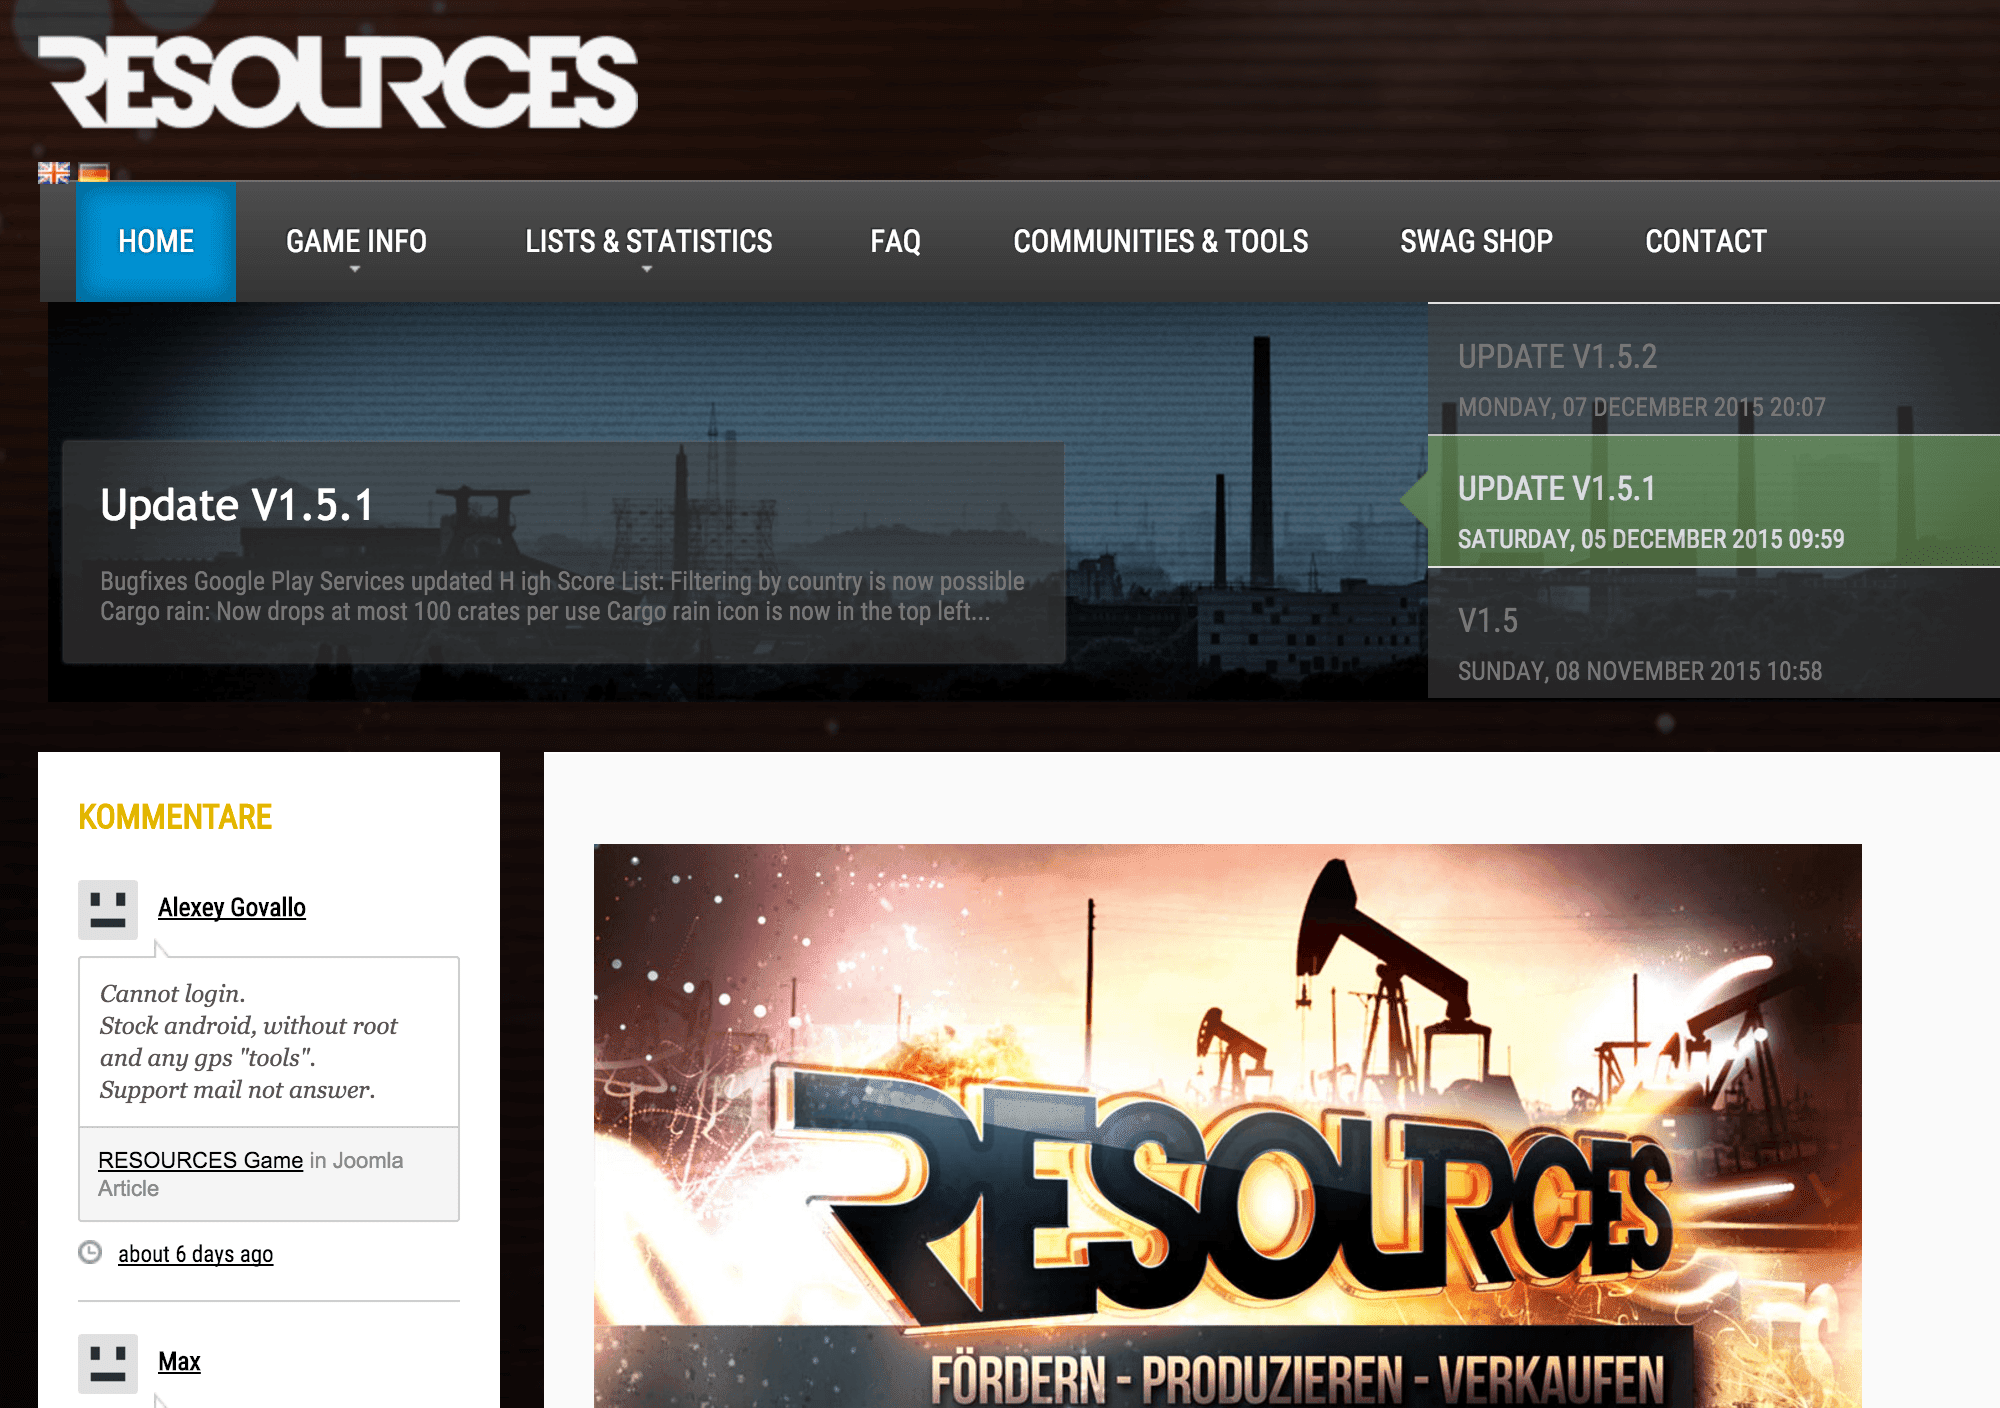This screenshot has width=2000, height=1408.
Task: Click the Bugfixes Google Play Services summary text
Action: (x=562, y=596)
